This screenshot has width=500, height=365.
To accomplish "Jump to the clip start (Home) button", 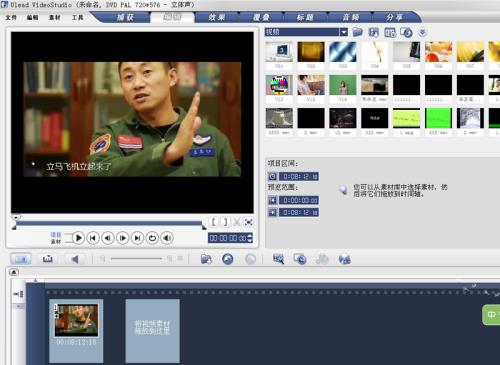I will 93,238.
